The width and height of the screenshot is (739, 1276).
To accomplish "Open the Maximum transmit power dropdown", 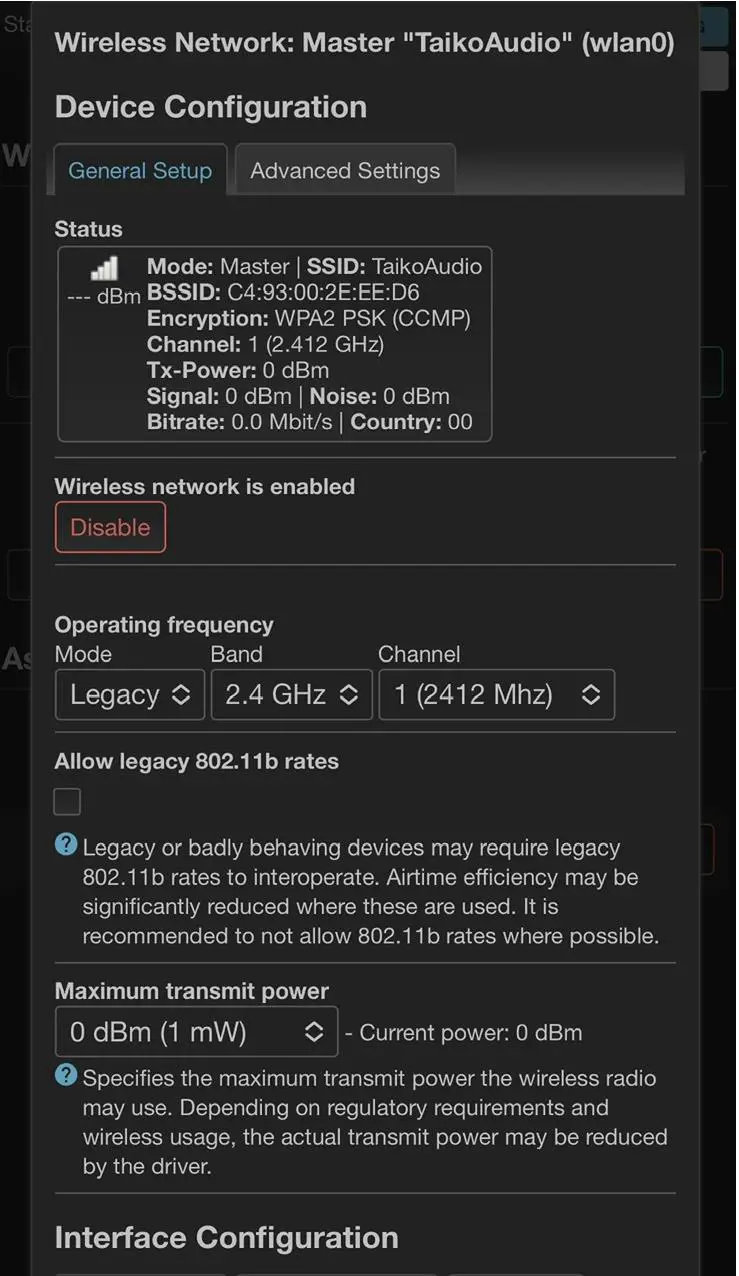I will [x=196, y=1032].
